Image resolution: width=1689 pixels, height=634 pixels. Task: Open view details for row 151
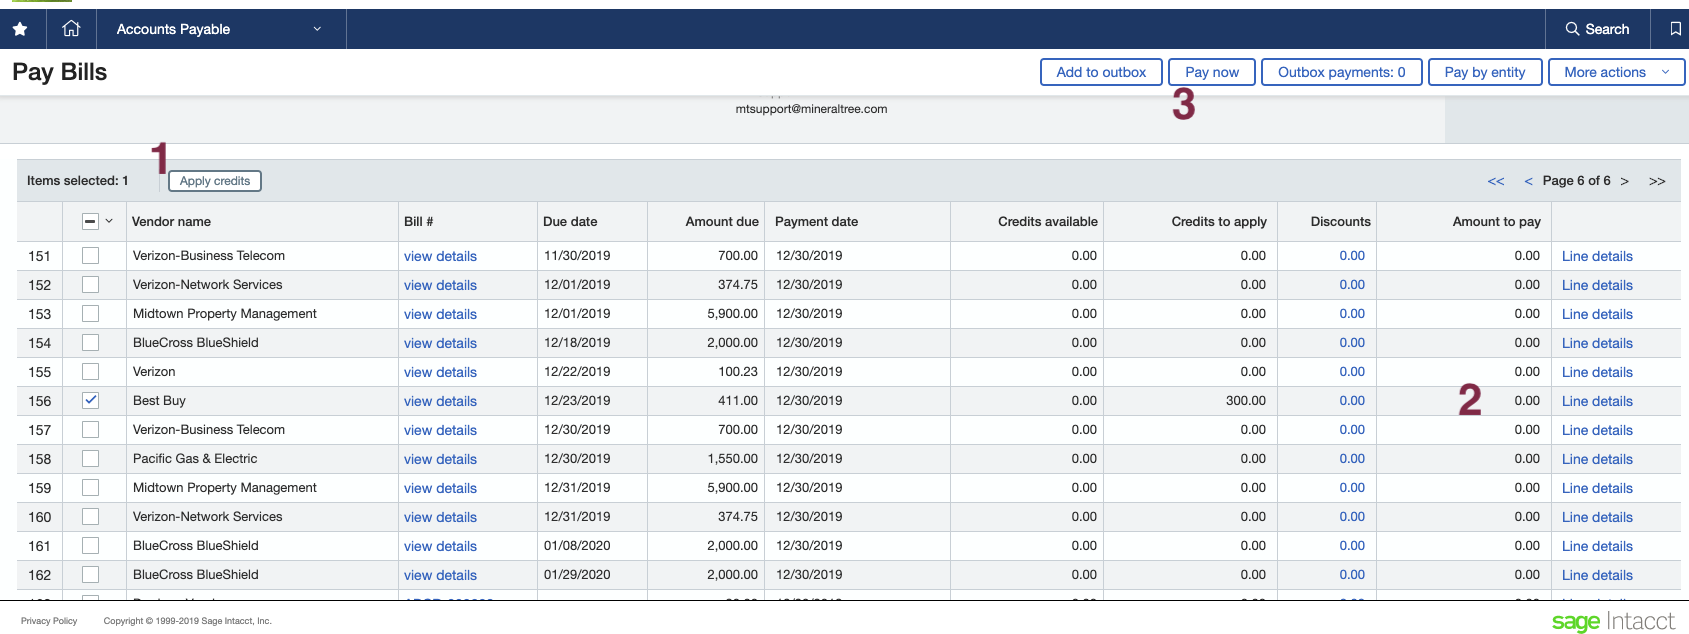[440, 256]
